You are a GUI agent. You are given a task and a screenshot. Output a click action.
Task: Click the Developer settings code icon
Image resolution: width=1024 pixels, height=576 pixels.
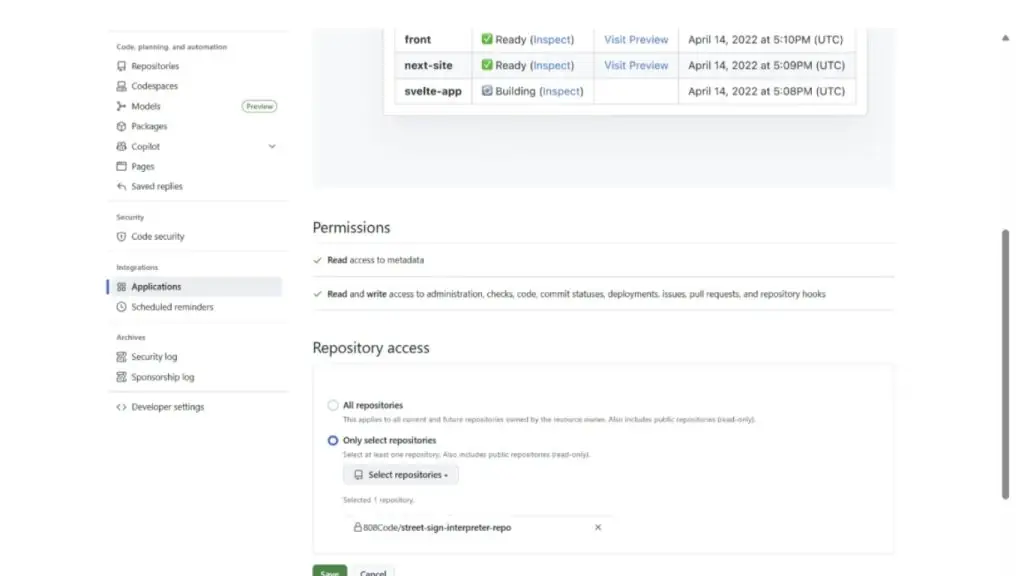tap(121, 407)
